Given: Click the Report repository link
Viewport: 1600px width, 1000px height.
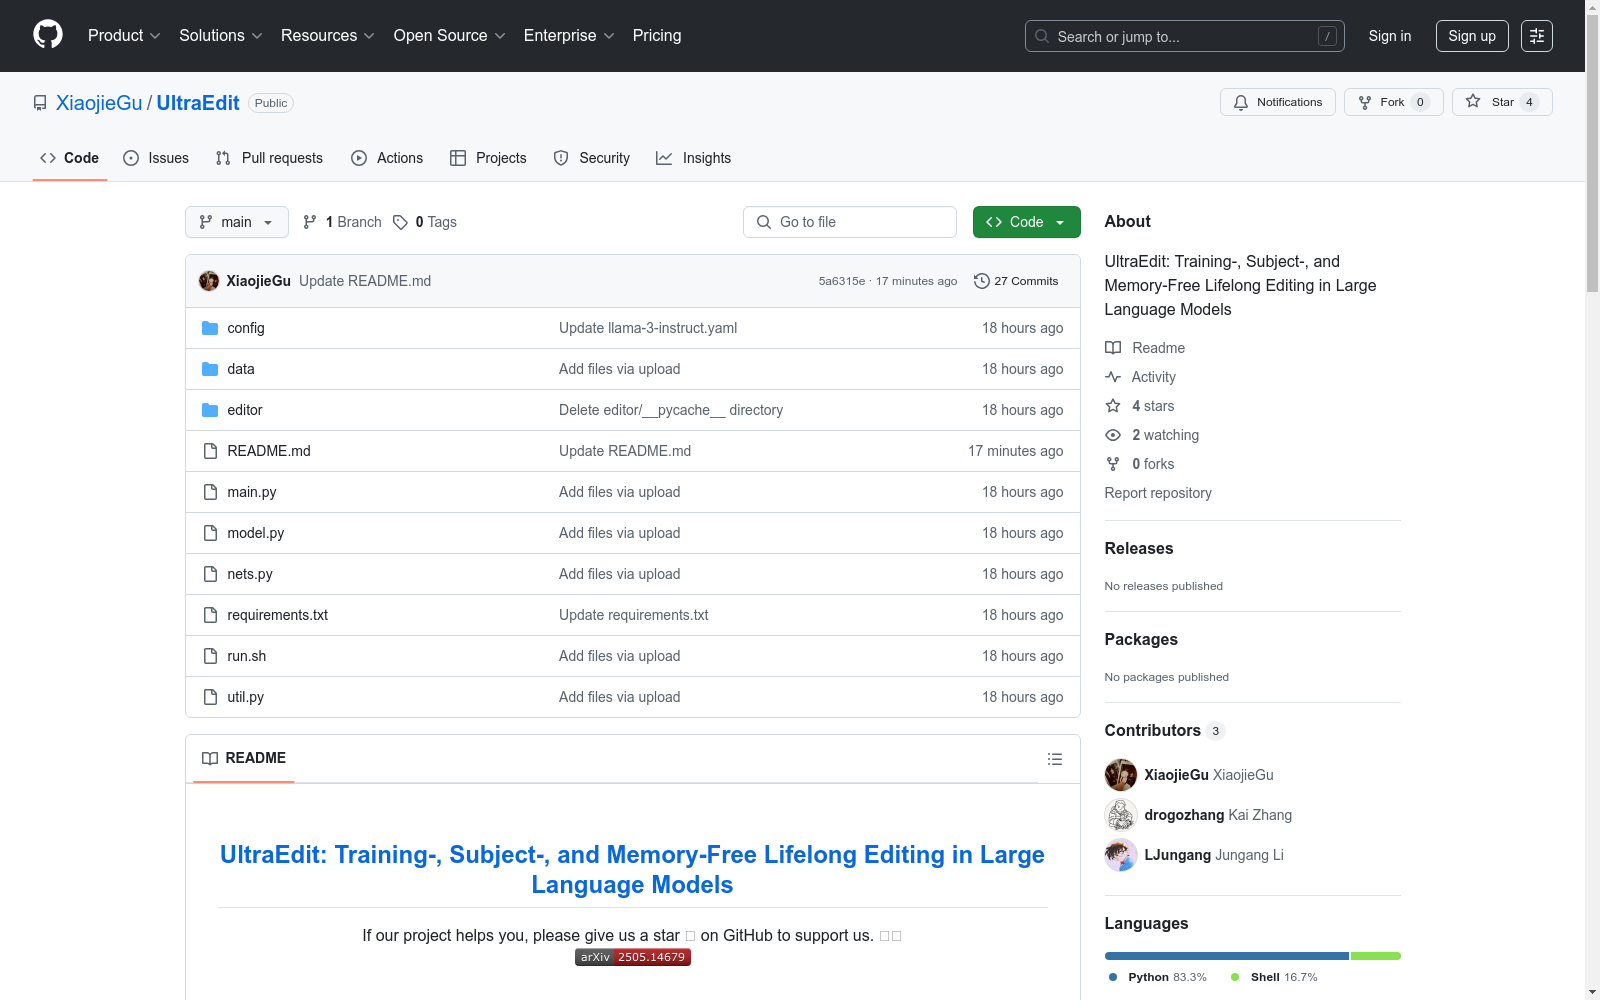Looking at the screenshot, I should (x=1158, y=493).
